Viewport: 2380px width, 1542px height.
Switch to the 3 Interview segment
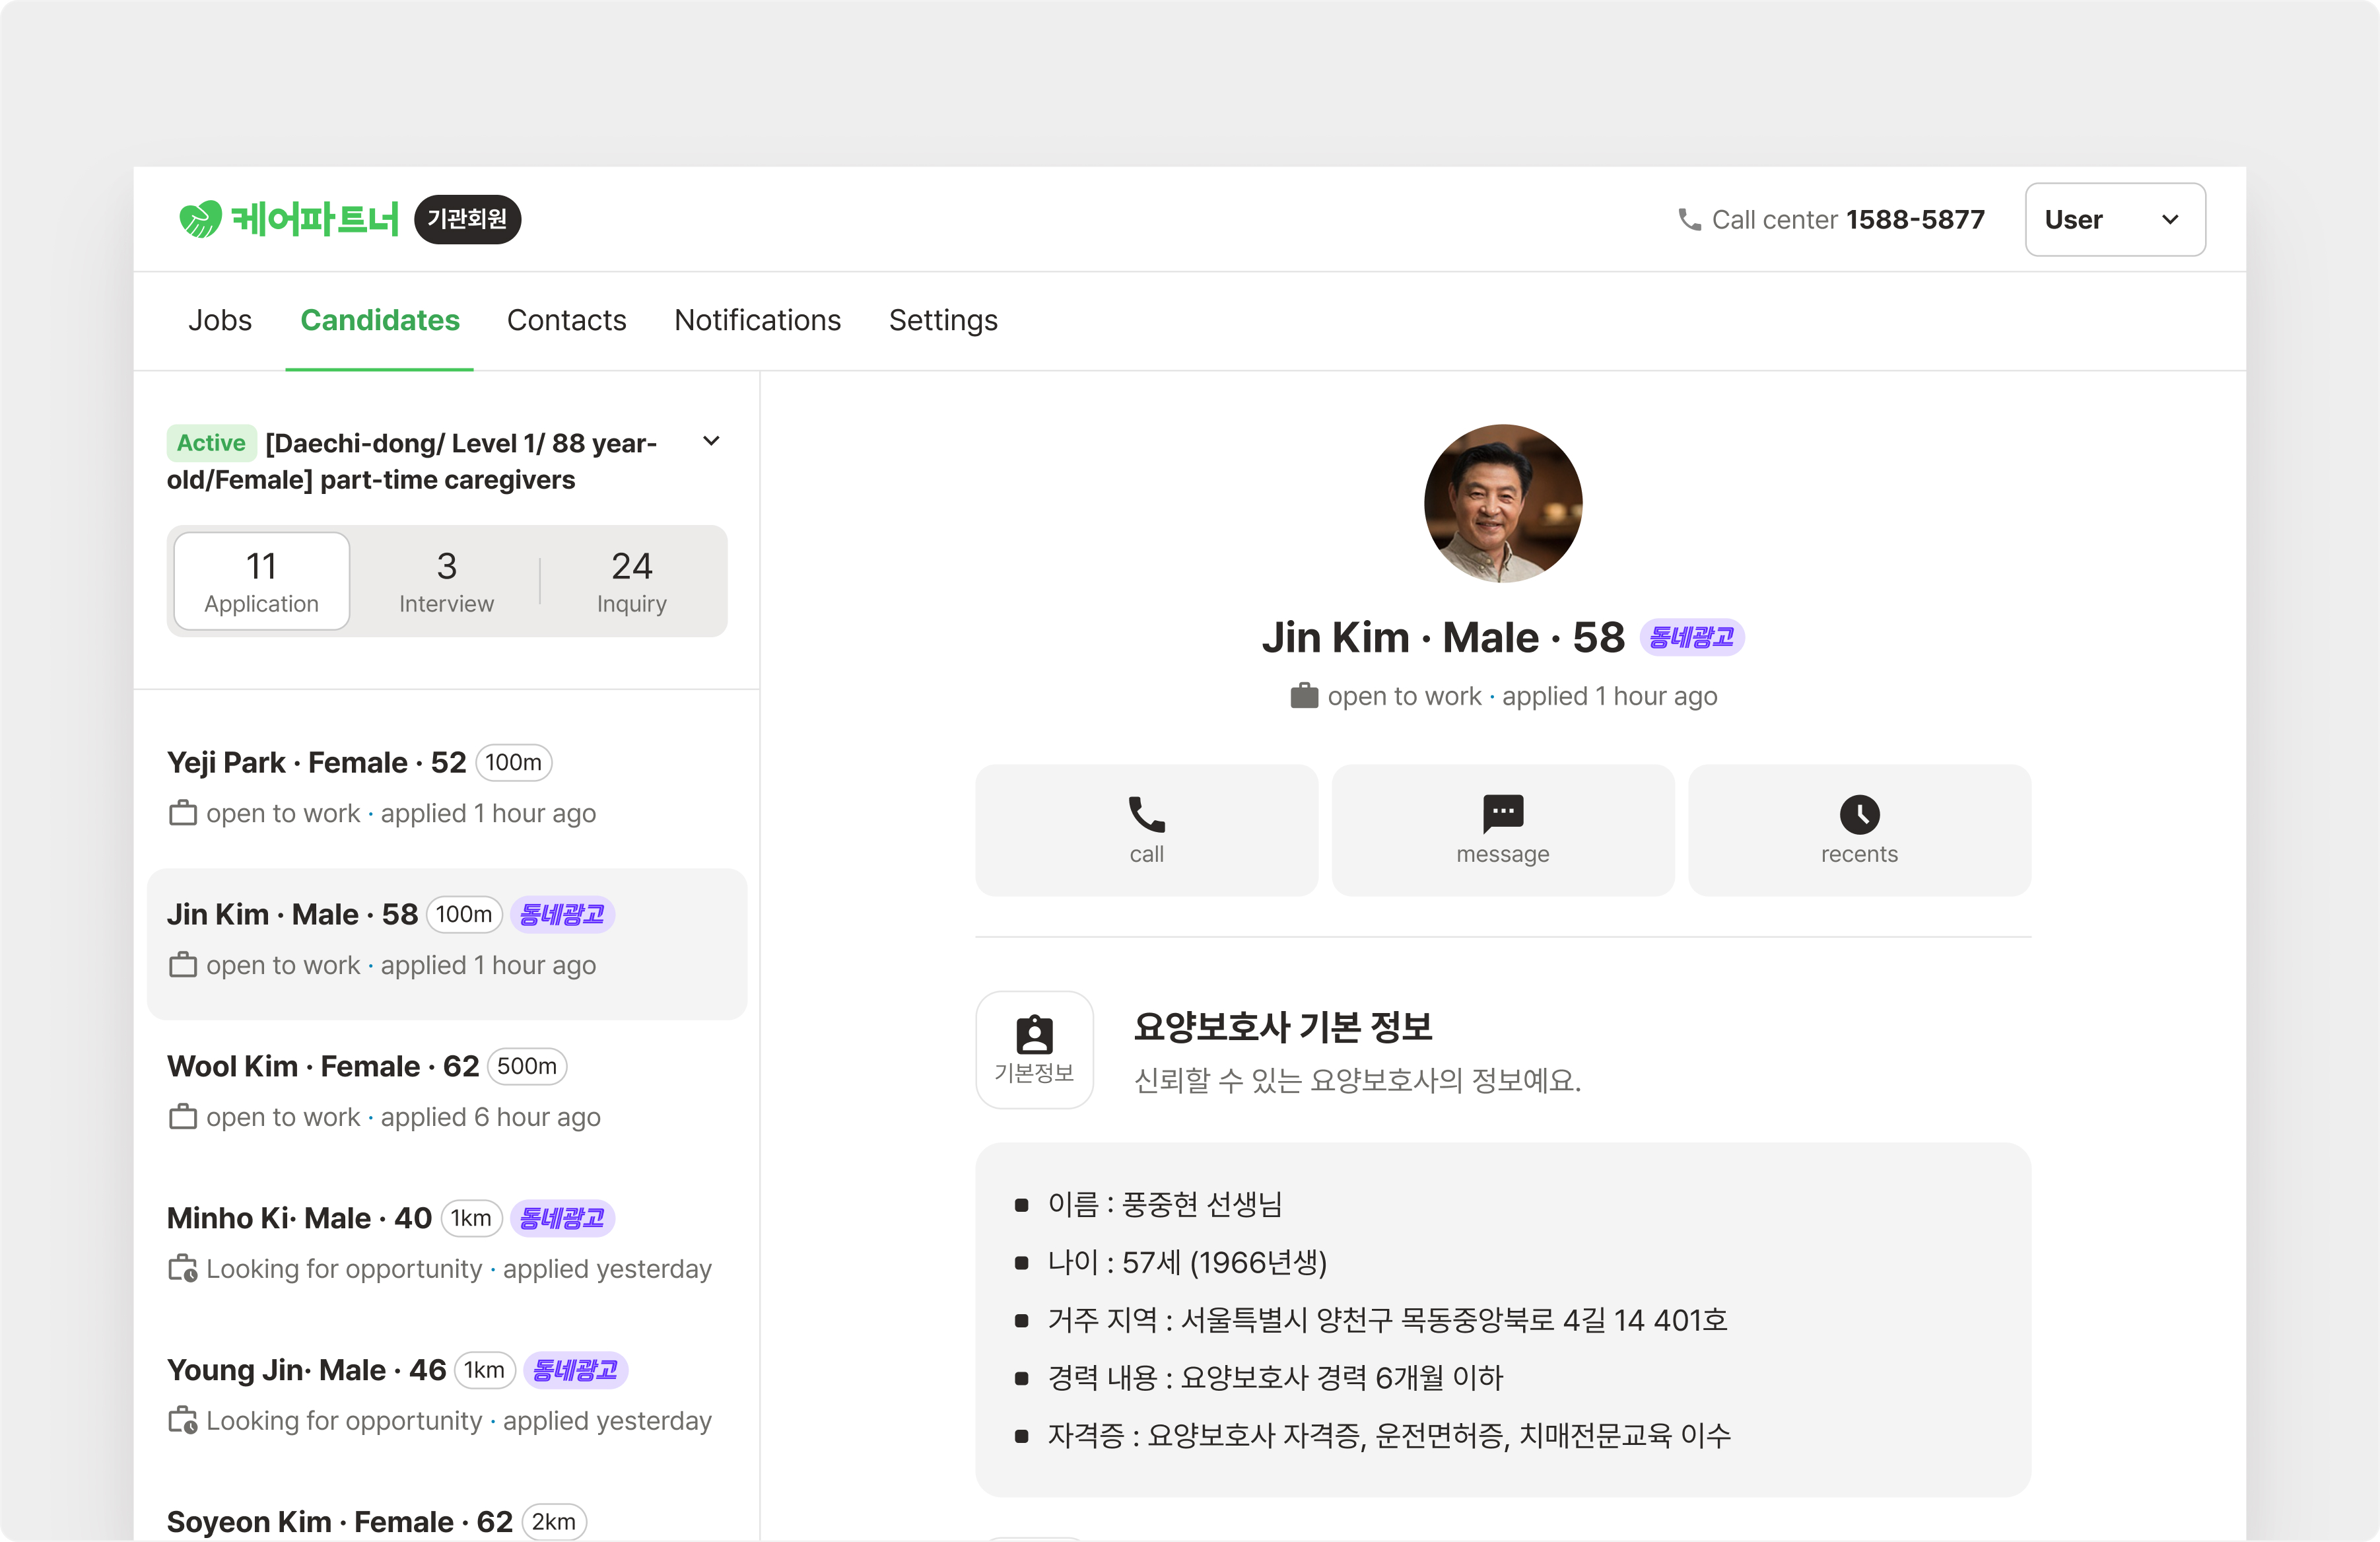click(446, 581)
